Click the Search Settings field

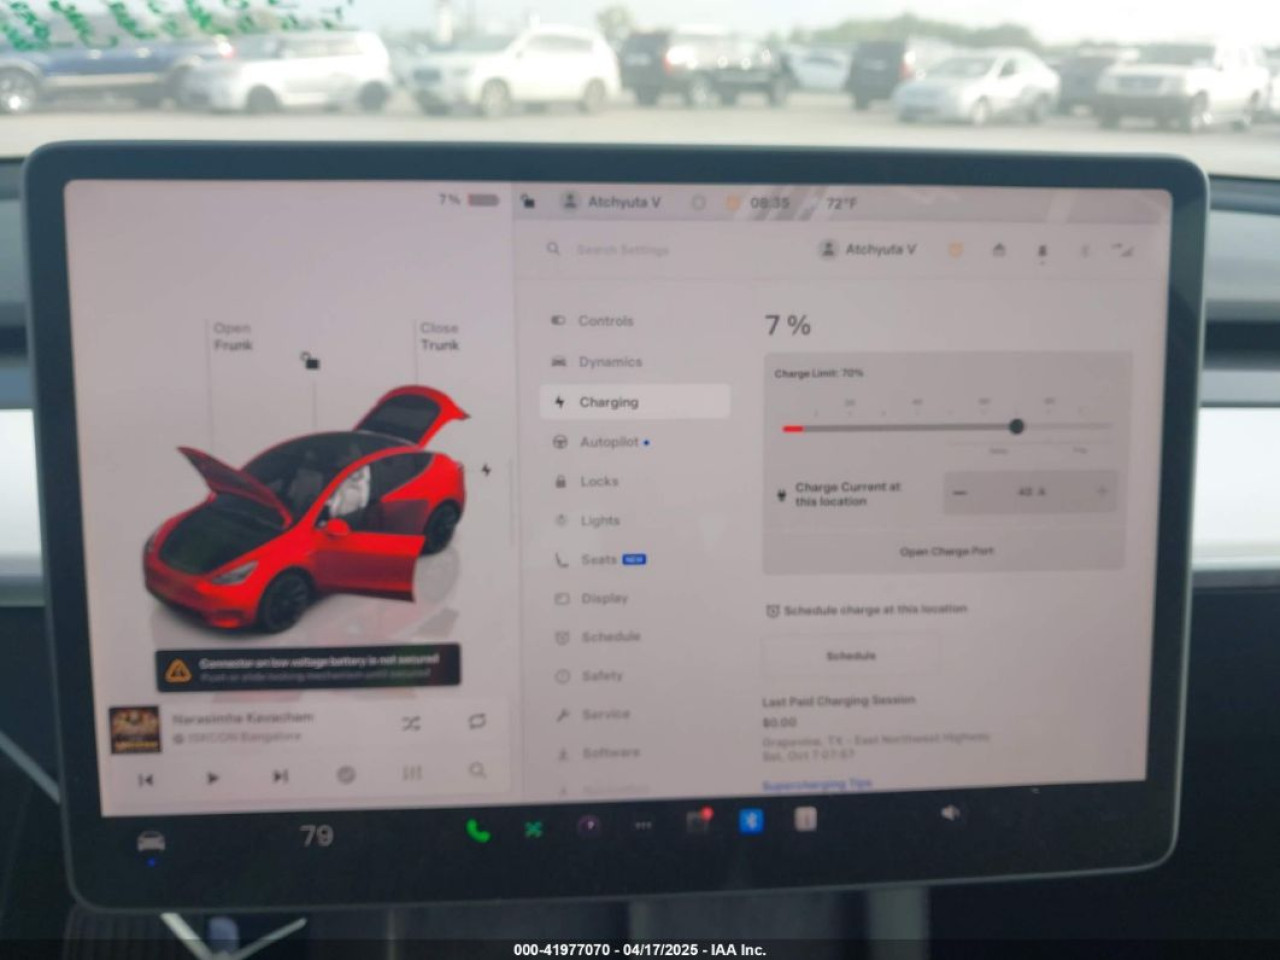coord(622,250)
